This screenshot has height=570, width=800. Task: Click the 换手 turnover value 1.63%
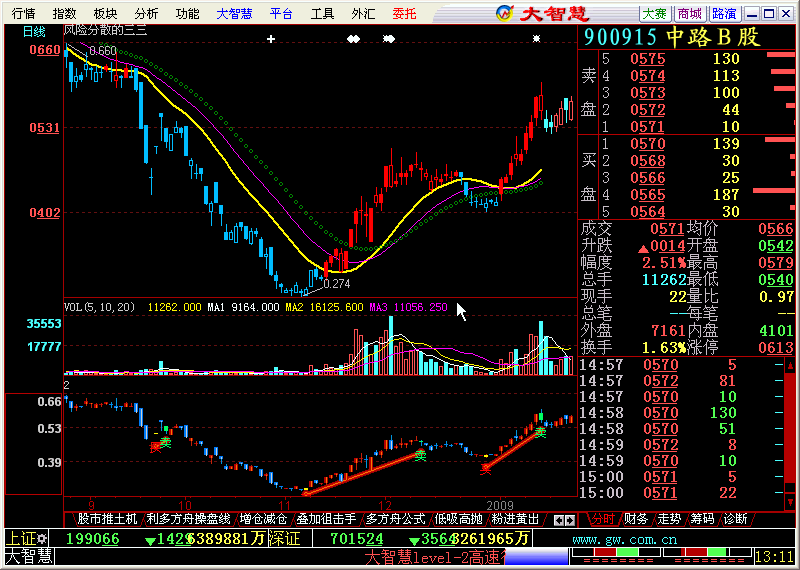[664, 348]
